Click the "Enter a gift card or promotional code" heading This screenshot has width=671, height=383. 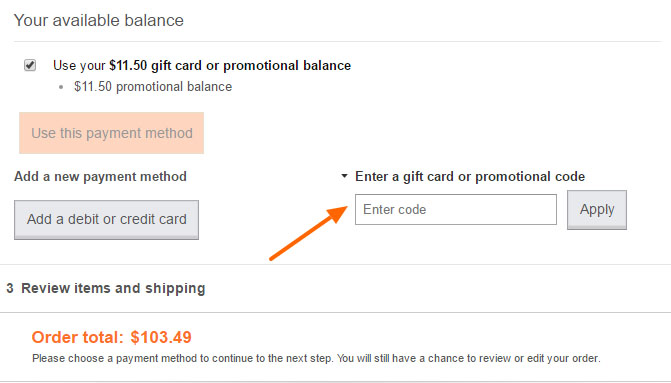pos(470,176)
